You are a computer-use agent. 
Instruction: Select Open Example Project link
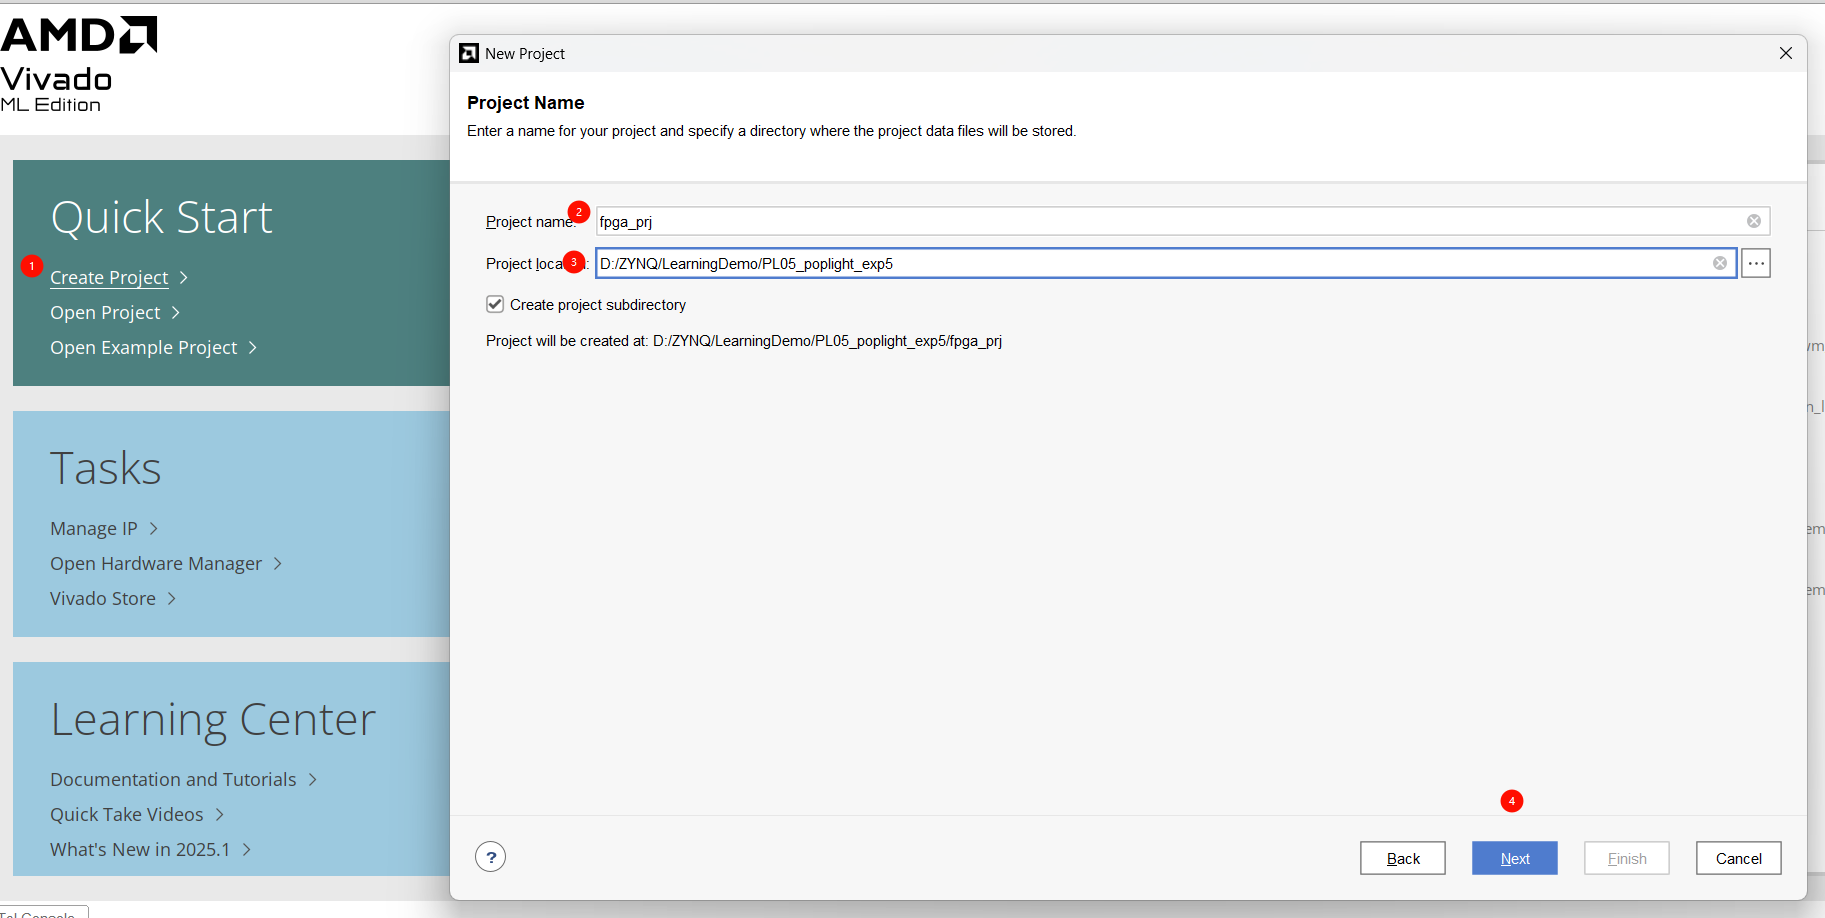[144, 347]
